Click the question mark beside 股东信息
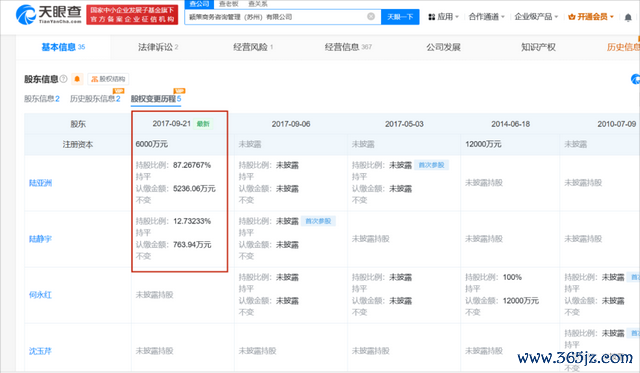 coord(63,79)
